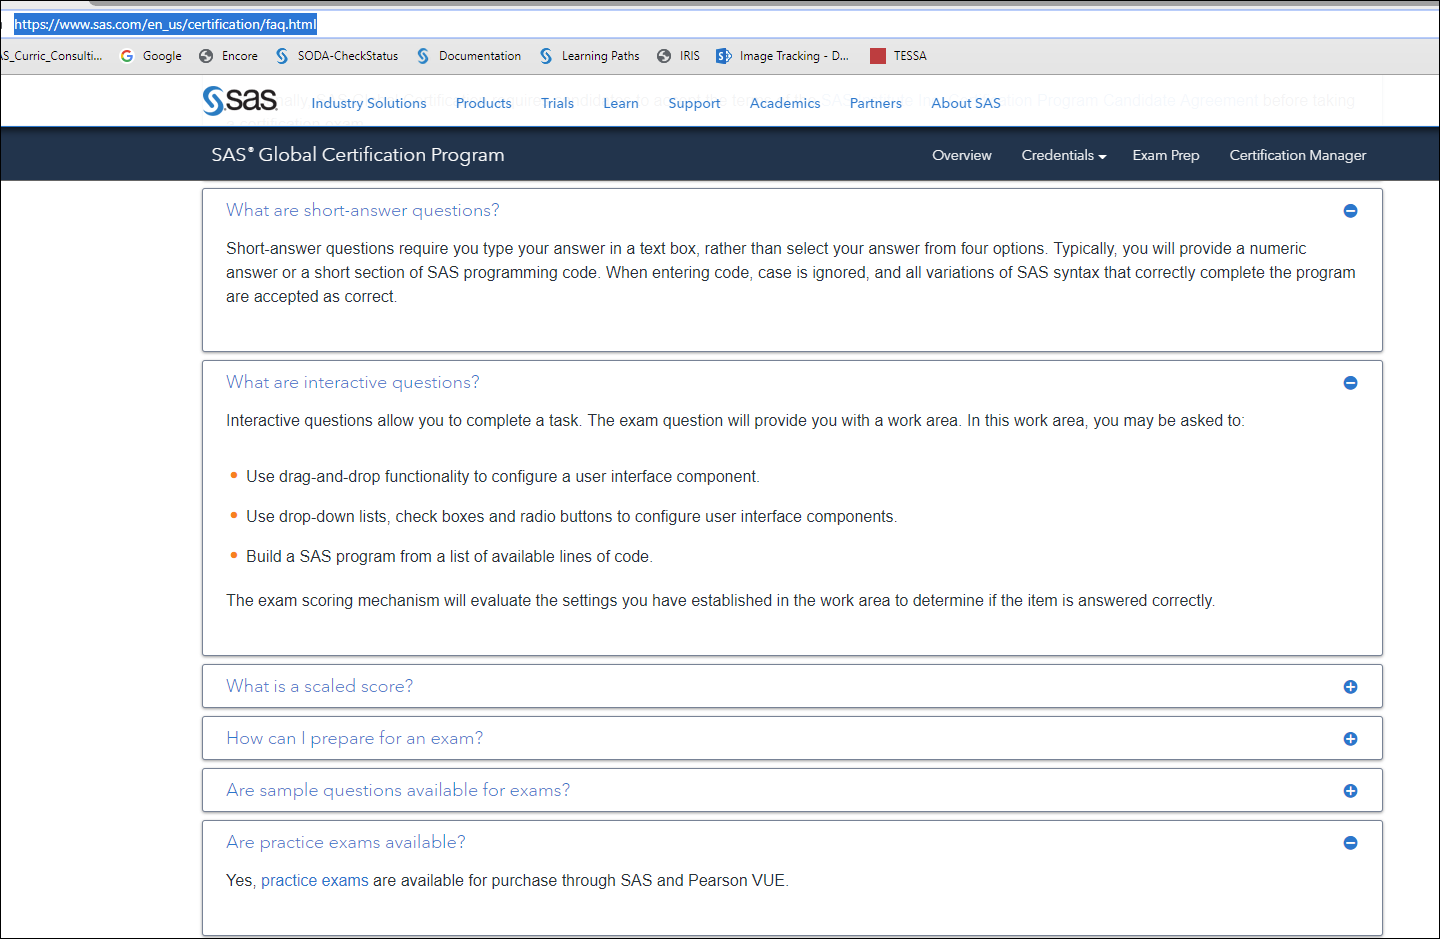Collapse the interactive questions answer

pos(1350,383)
